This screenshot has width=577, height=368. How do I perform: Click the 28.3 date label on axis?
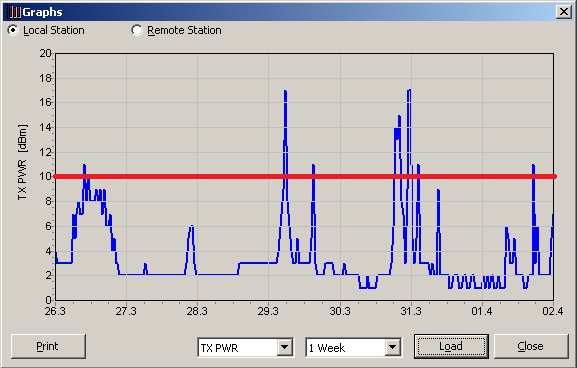tap(197, 311)
